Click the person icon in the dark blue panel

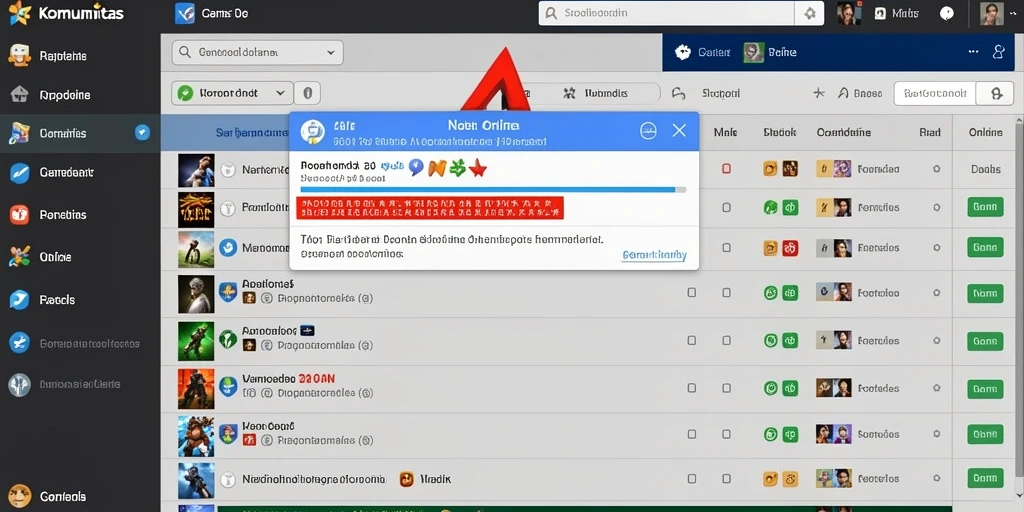click(998, 52)
